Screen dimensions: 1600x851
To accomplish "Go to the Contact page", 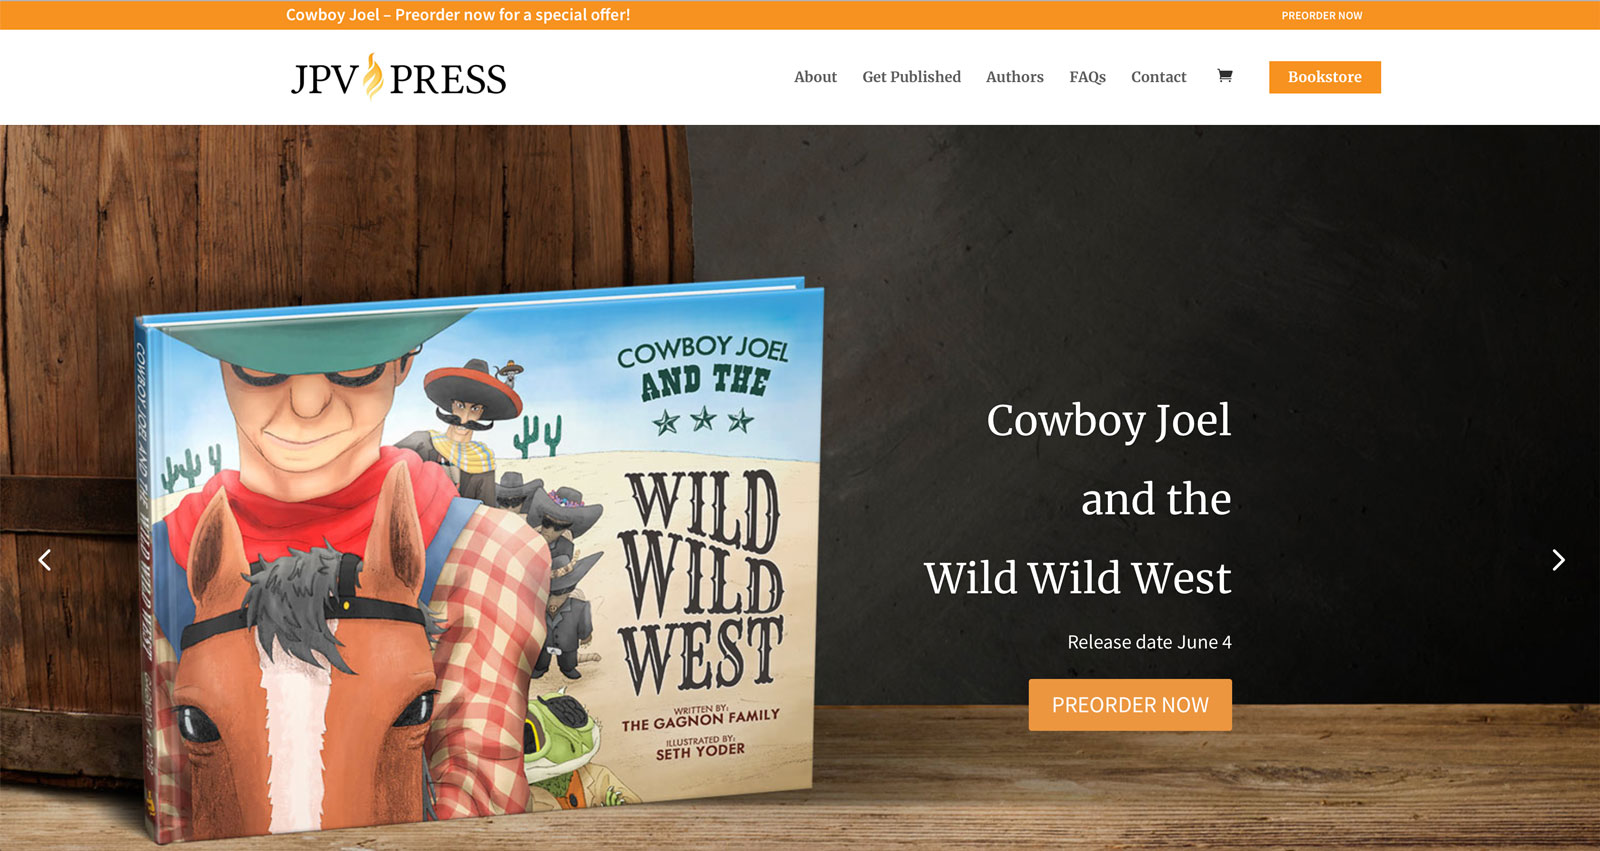I will [1158, 77].
